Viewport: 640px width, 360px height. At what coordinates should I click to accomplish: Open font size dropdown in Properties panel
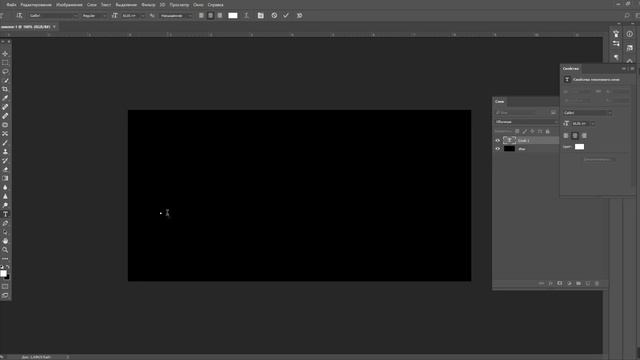(593, 123)
